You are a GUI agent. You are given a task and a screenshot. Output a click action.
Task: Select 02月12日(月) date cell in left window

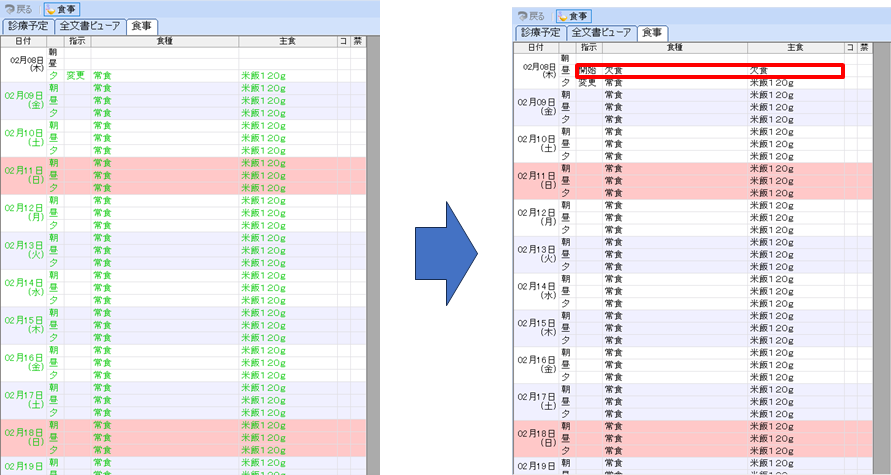[x=24, y=212]
